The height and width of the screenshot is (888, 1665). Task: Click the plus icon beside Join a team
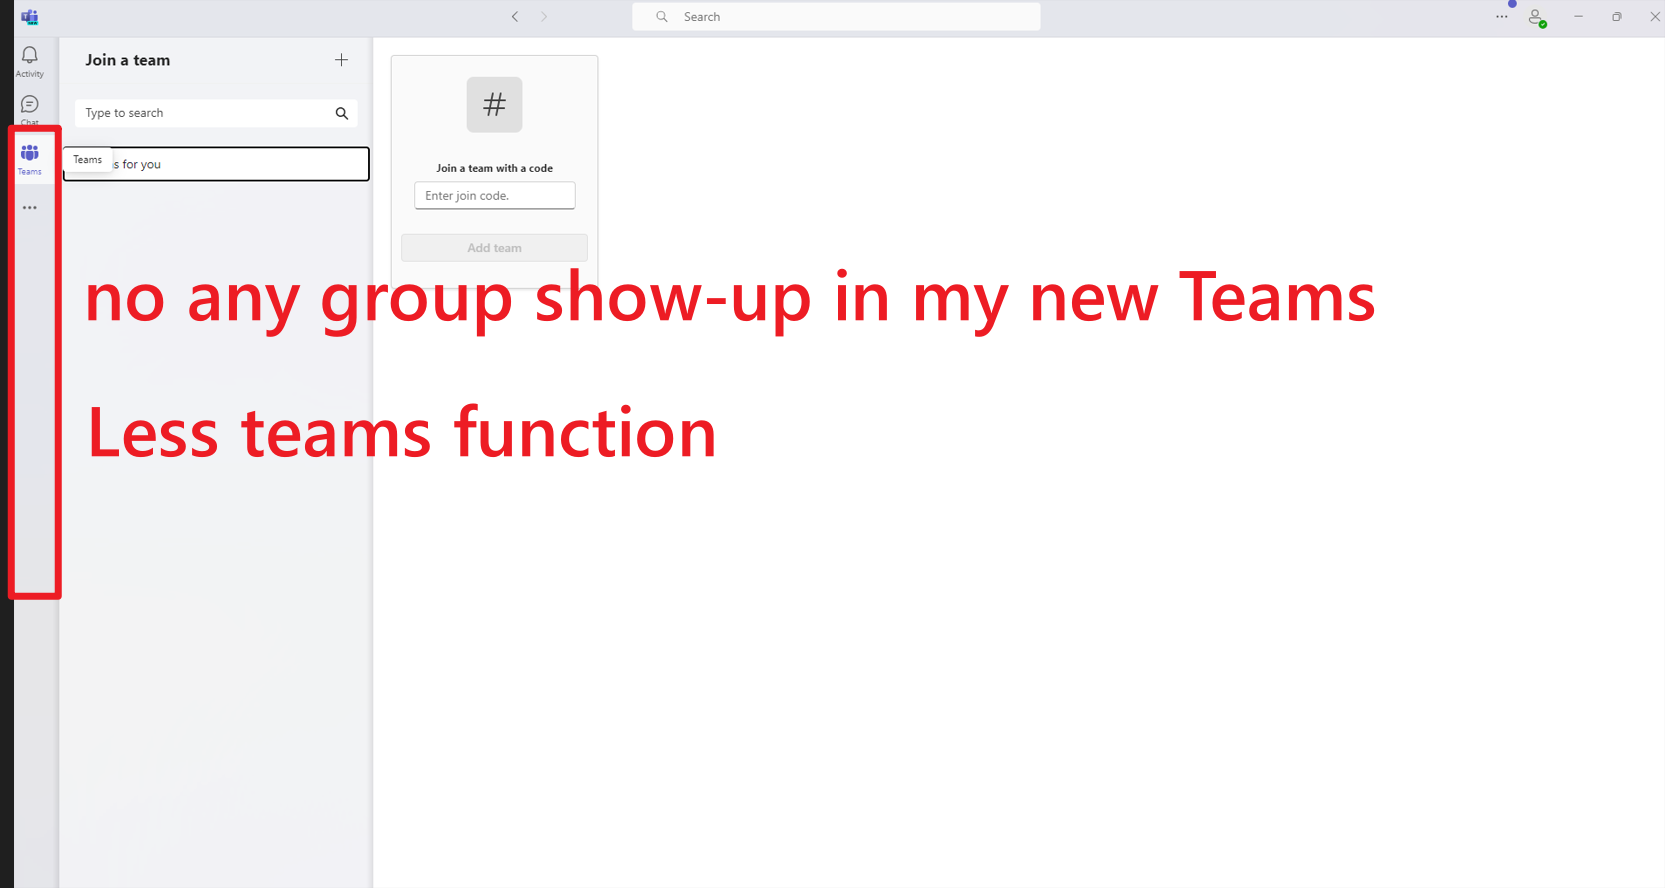pyautogui.click(x=341, y=60)
